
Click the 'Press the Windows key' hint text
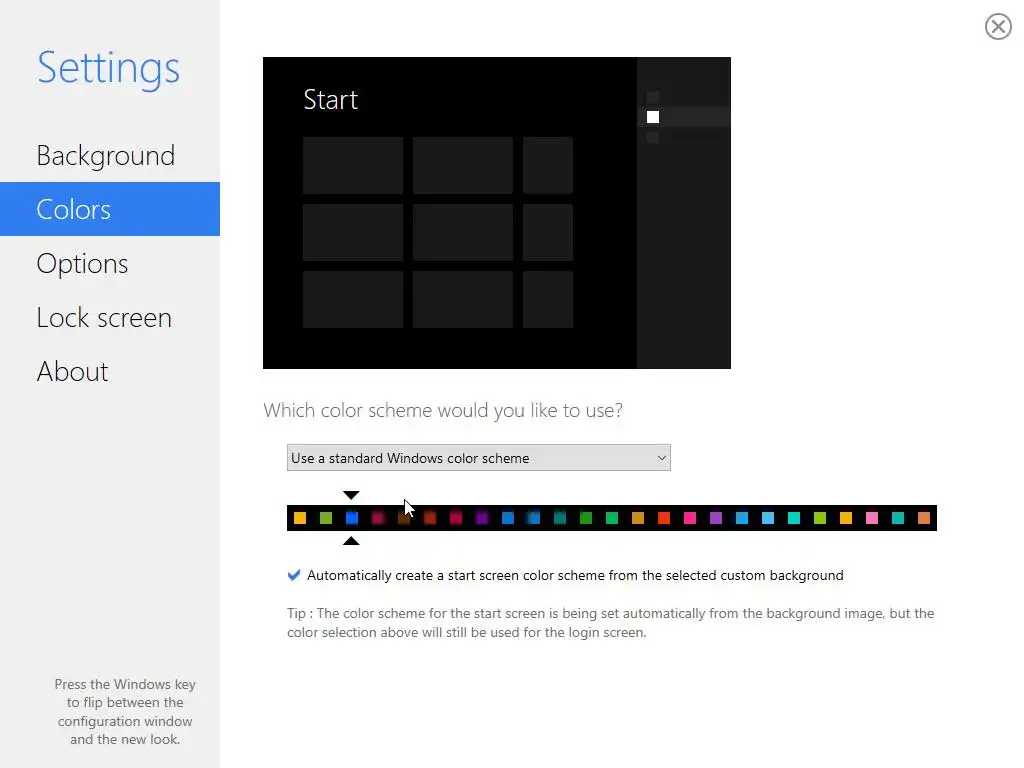coord(125,712)
